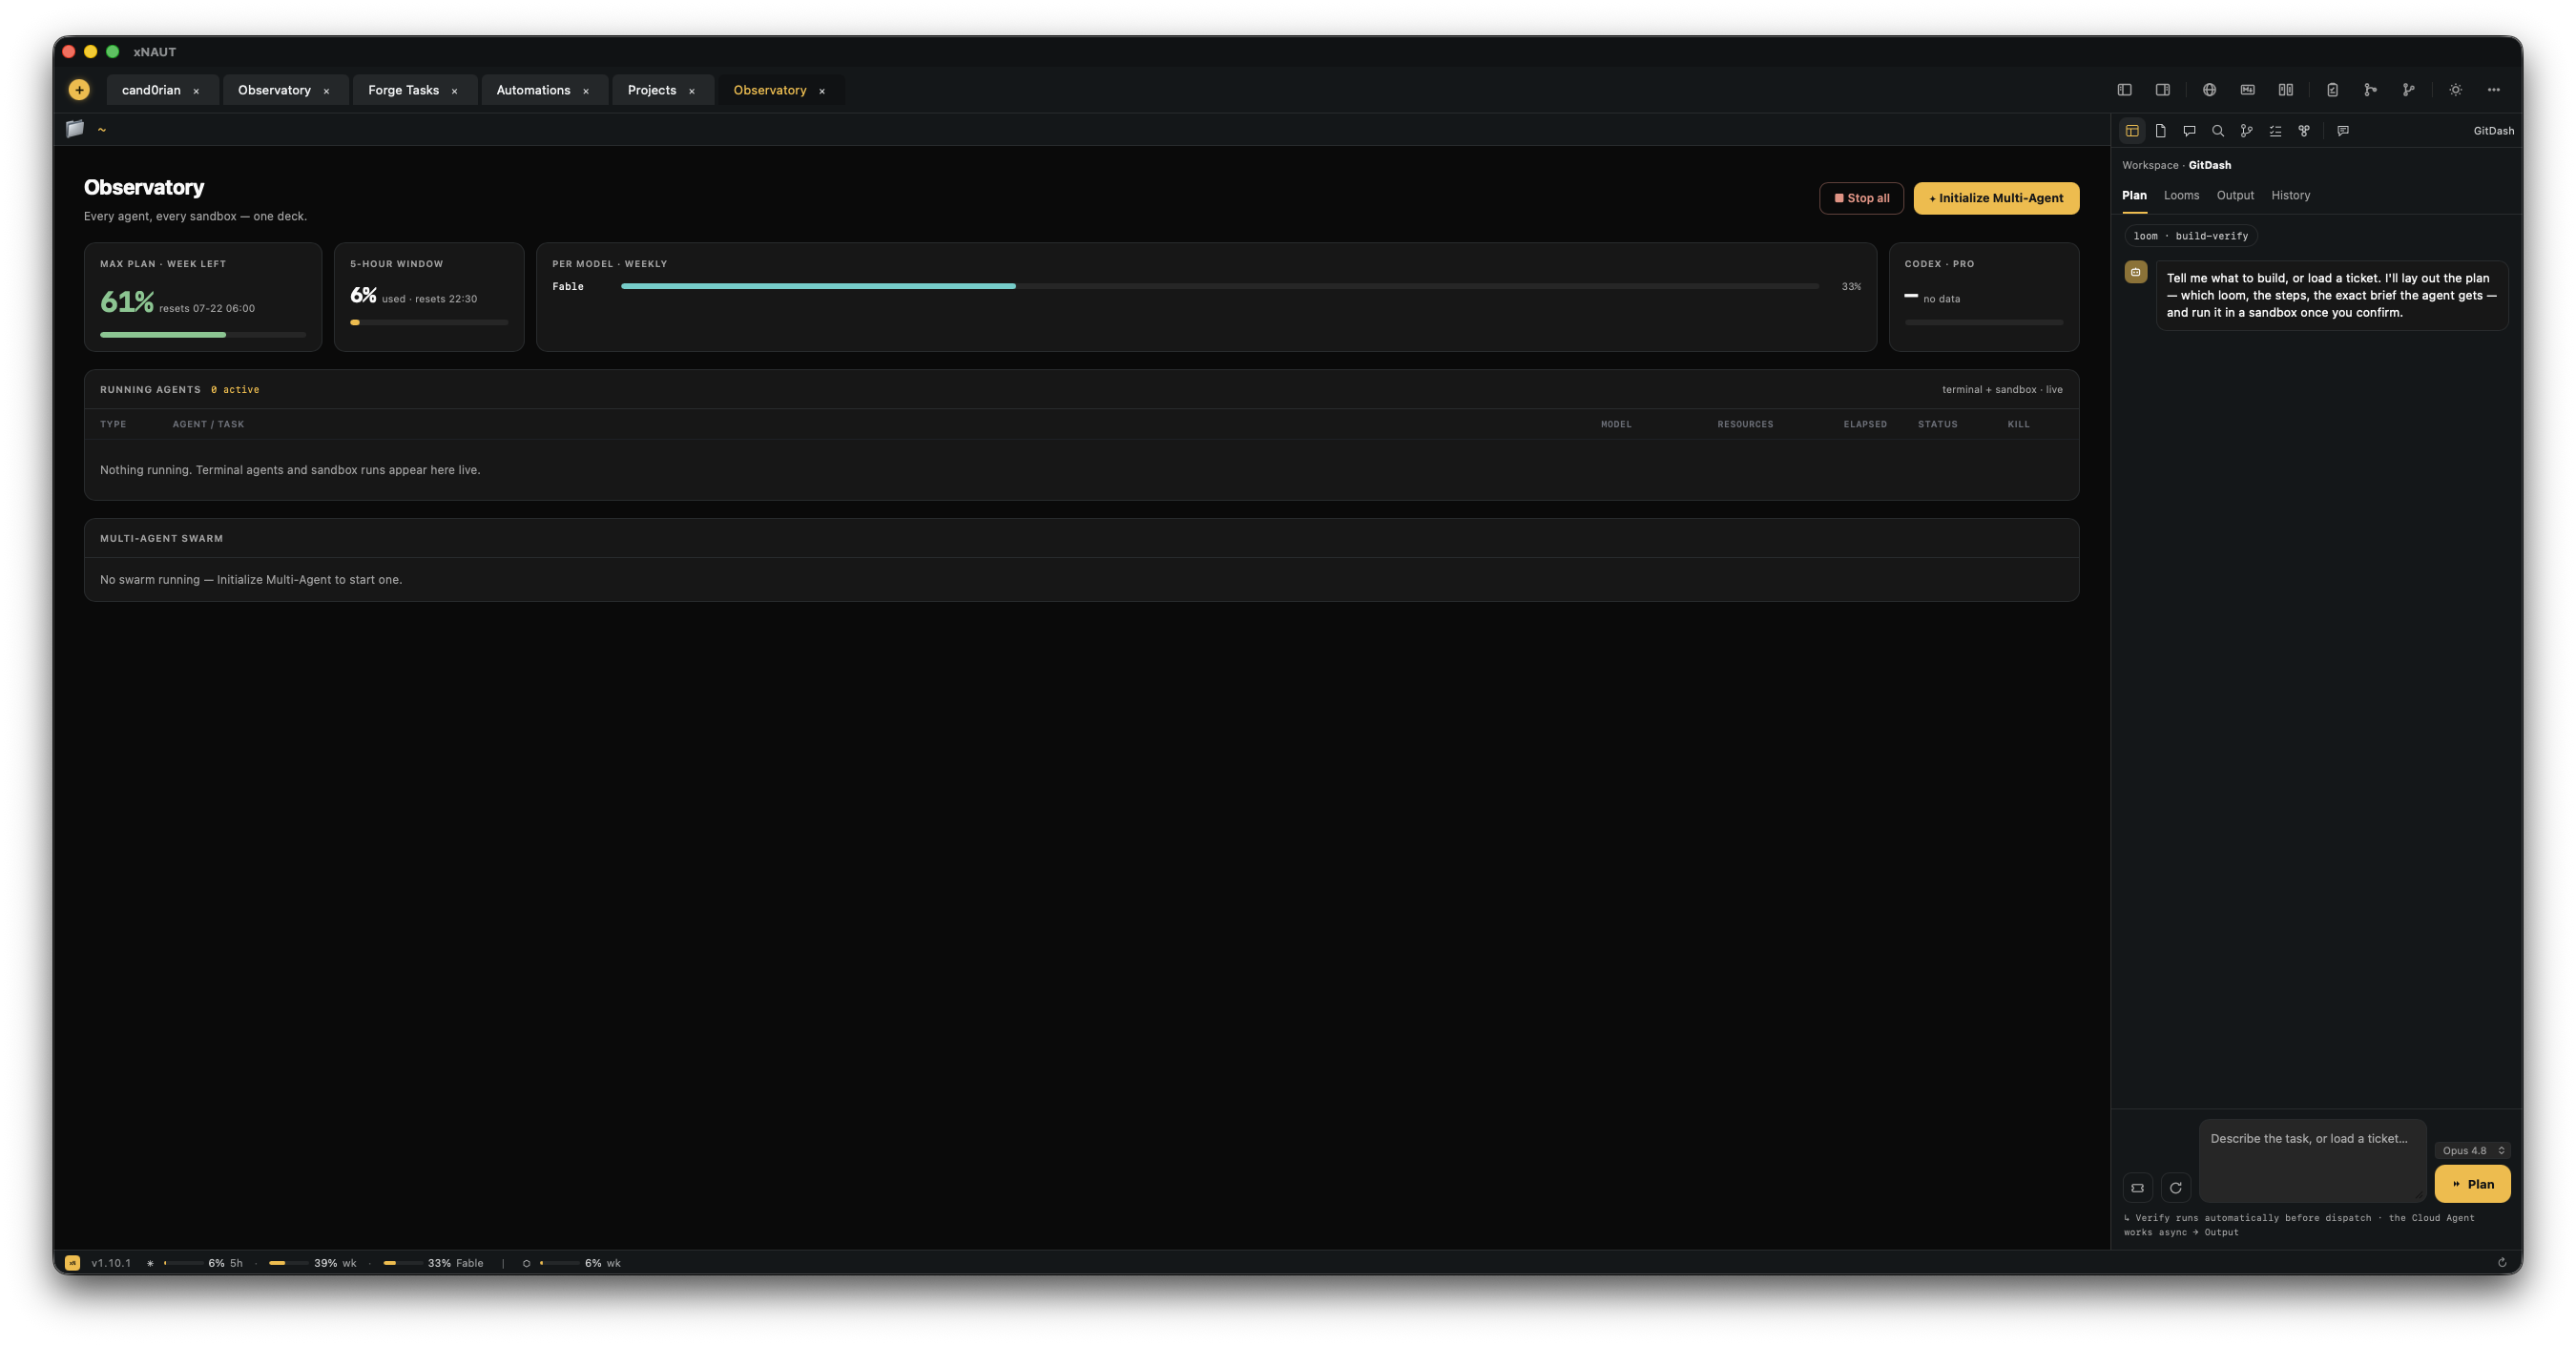Click the Max Plan week-left progress bar
Viewport: 2576px width, 1345px height.
tap(203, 335)
